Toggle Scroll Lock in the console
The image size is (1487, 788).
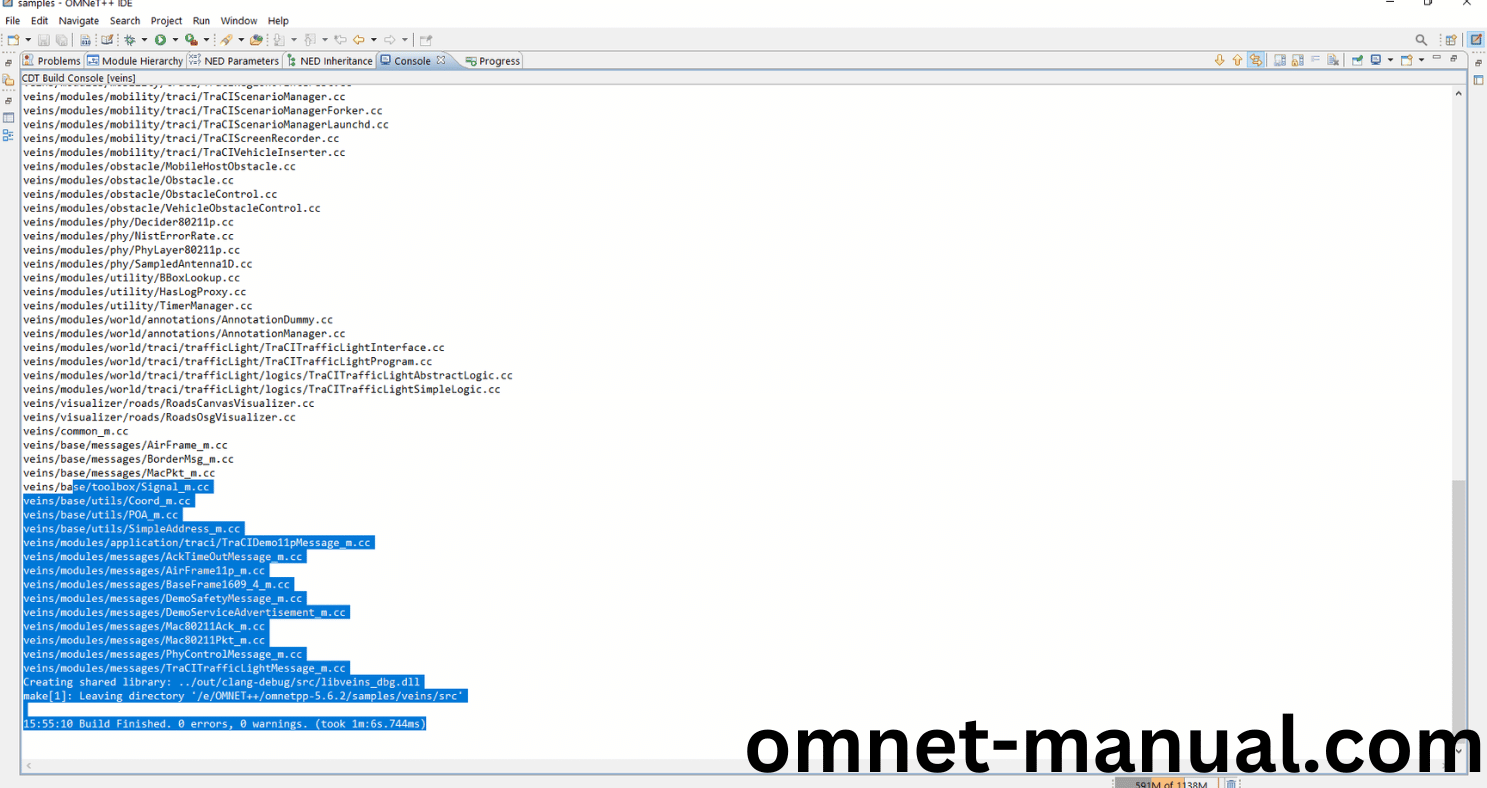pyautogui.click(x=1296, y=60)
